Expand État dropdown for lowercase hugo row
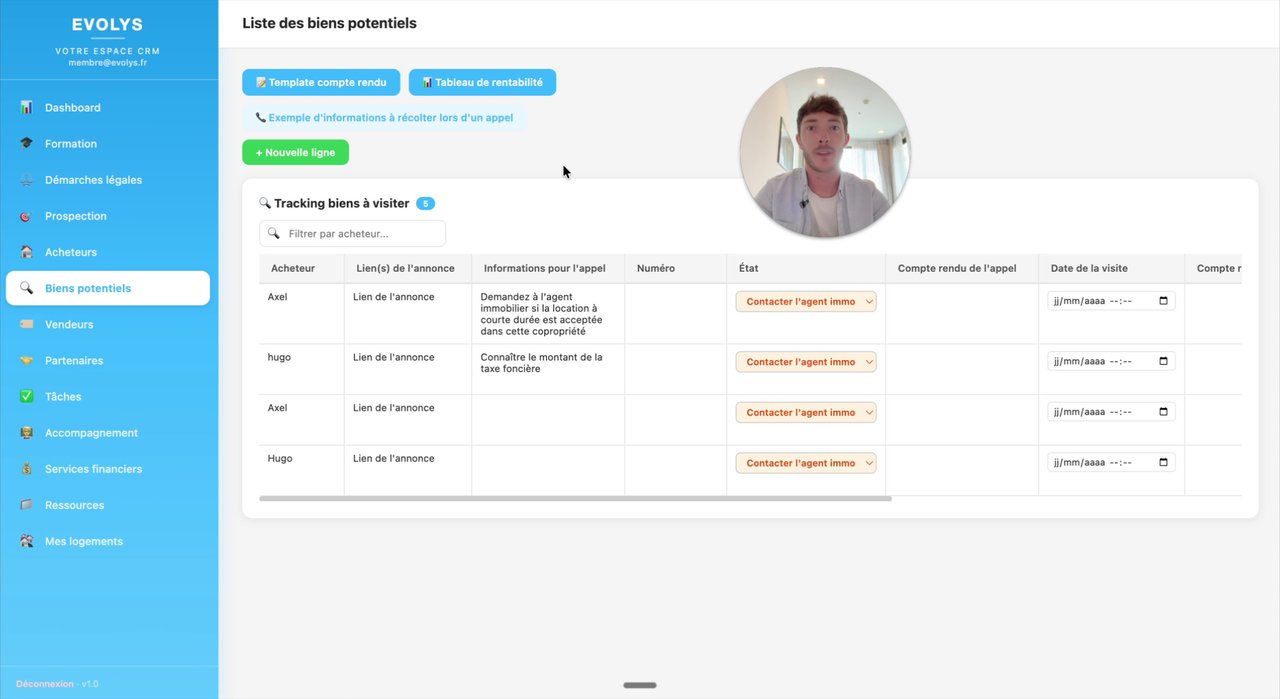Image resolution: width=1280 pixels, height=699 pixels. pos(805,362)
